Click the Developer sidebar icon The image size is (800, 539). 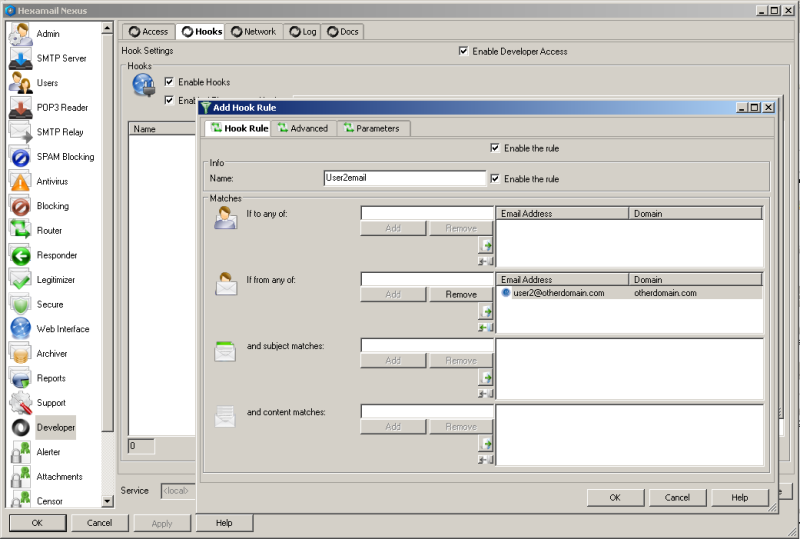tap(21, 428)
